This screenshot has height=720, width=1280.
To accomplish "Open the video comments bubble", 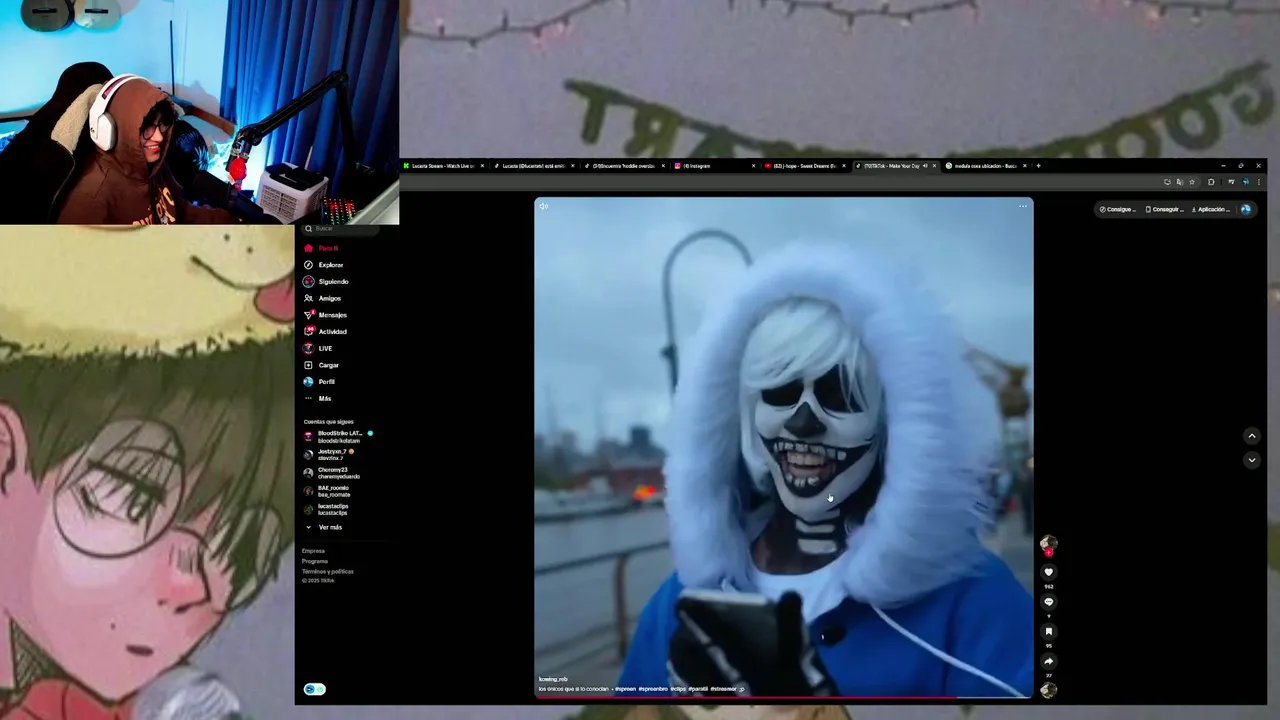I will pos(1048,602).
